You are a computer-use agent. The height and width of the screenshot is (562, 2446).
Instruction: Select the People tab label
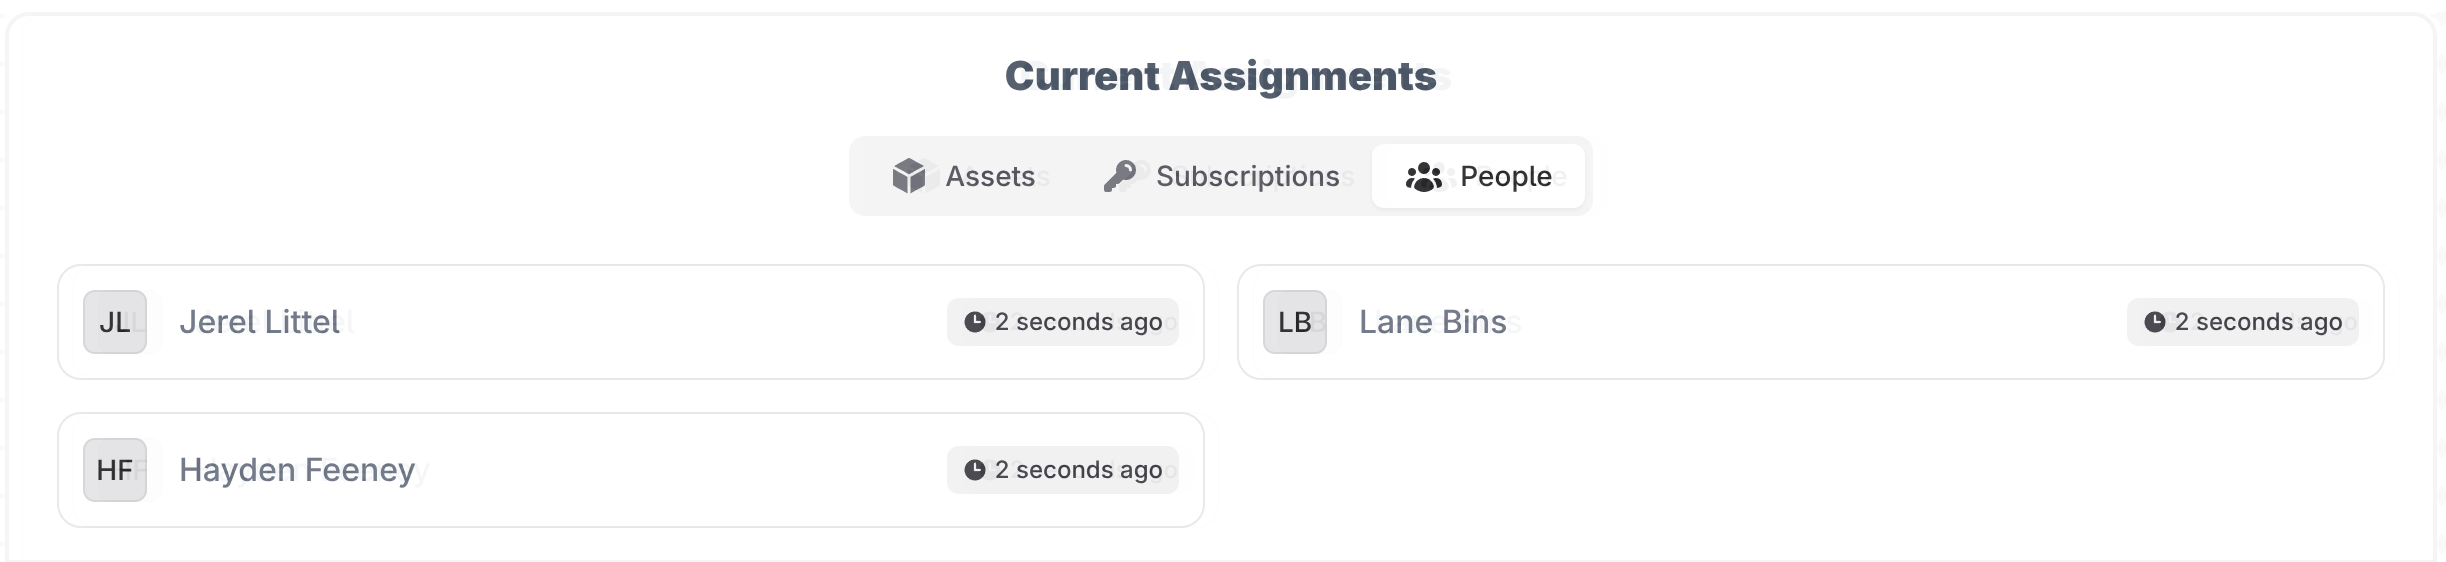(x=1505, y=176)
